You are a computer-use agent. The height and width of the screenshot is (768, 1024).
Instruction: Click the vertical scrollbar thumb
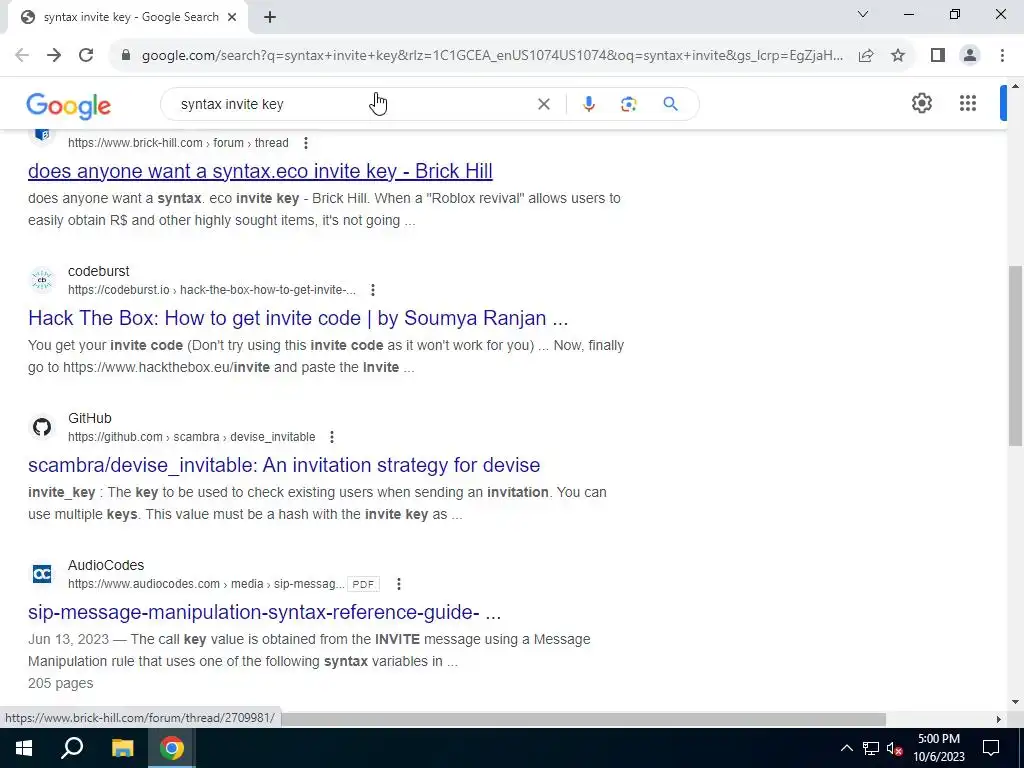[1015, 356]
